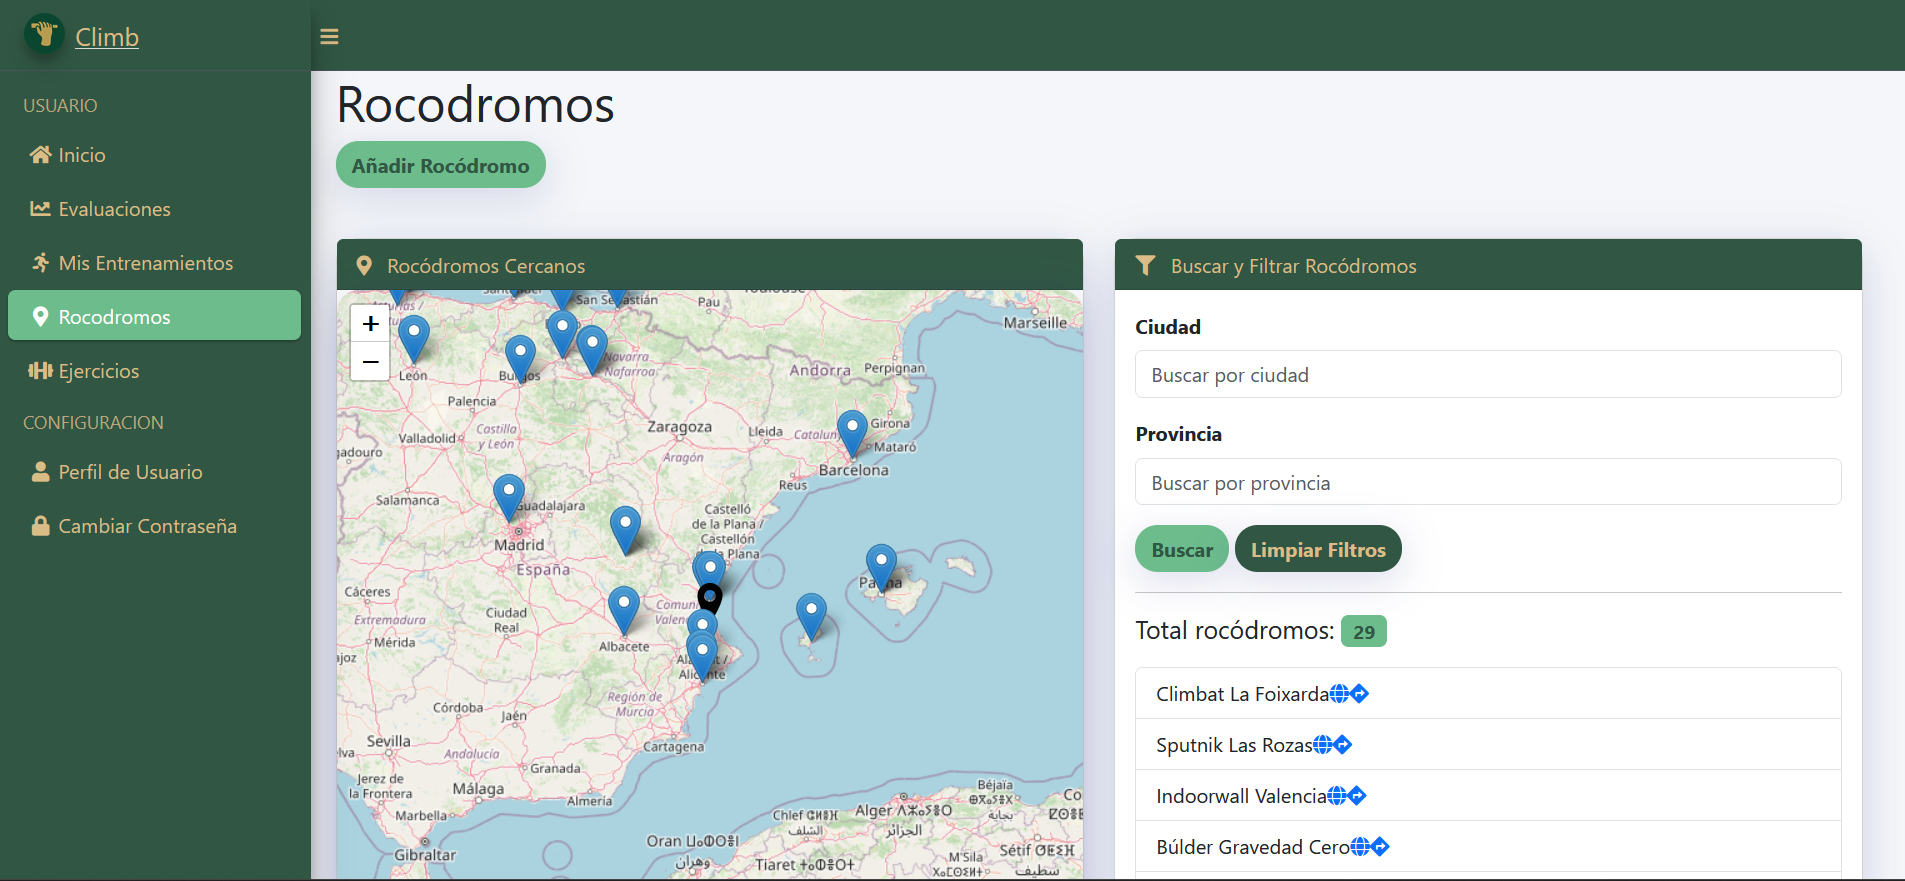
Task: Navigate to the Evaluaciones page
Action: 114,209
